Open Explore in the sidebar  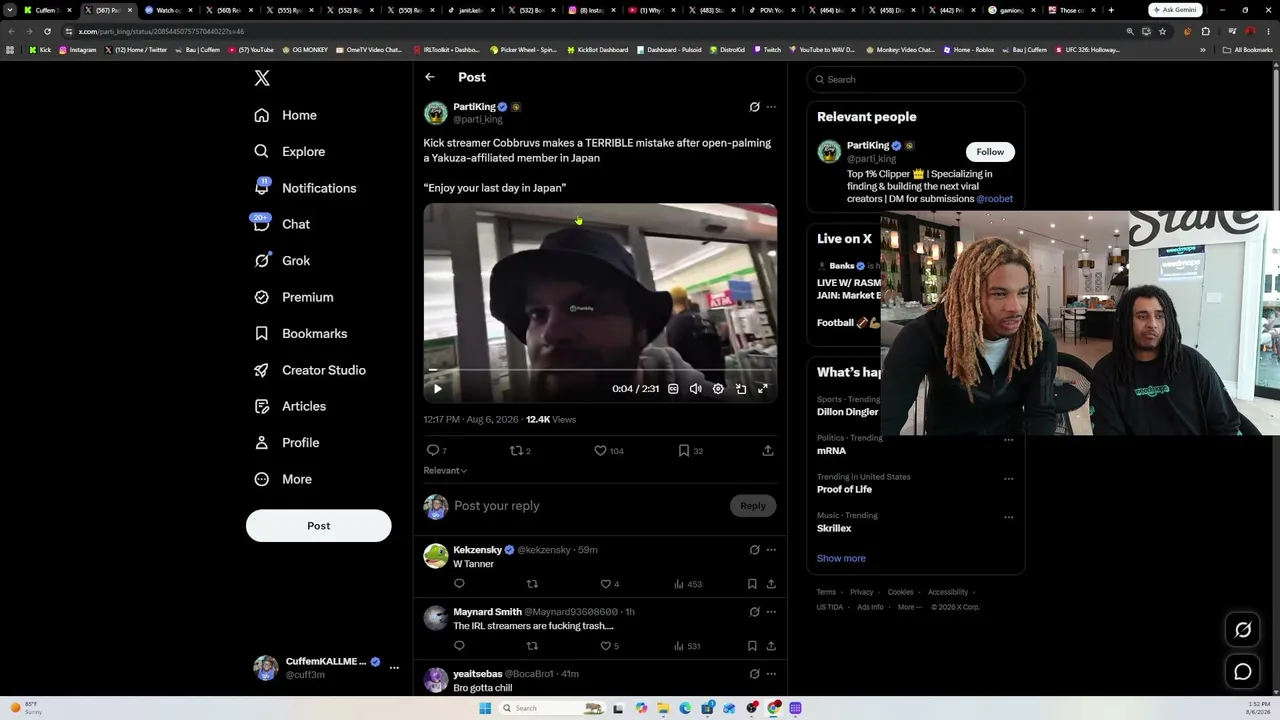pyautogui.click(x=289, y=151)
